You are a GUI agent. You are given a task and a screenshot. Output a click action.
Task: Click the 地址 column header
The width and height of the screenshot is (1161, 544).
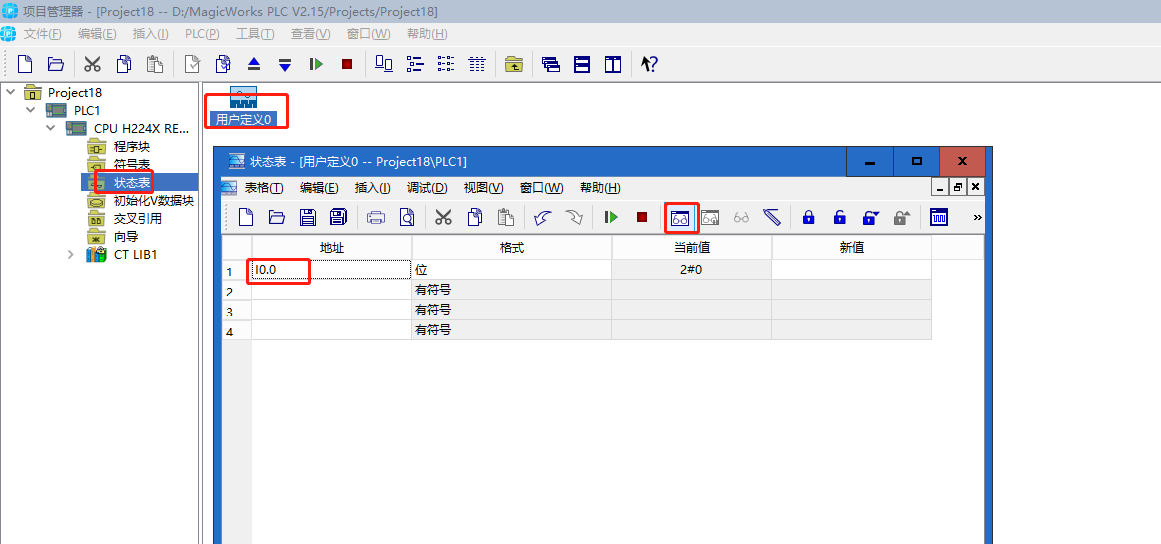click(x=331, y=248)
